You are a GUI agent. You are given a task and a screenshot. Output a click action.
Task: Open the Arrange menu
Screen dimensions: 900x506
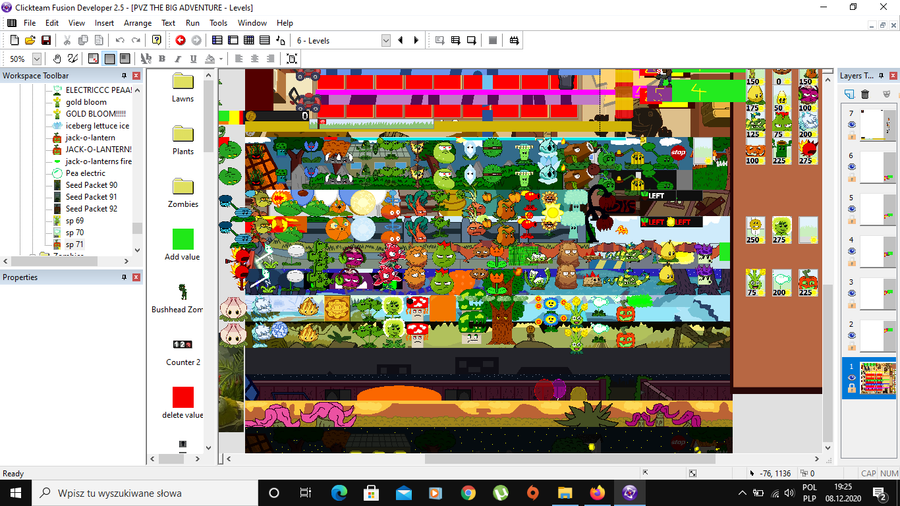click(138, 23)
